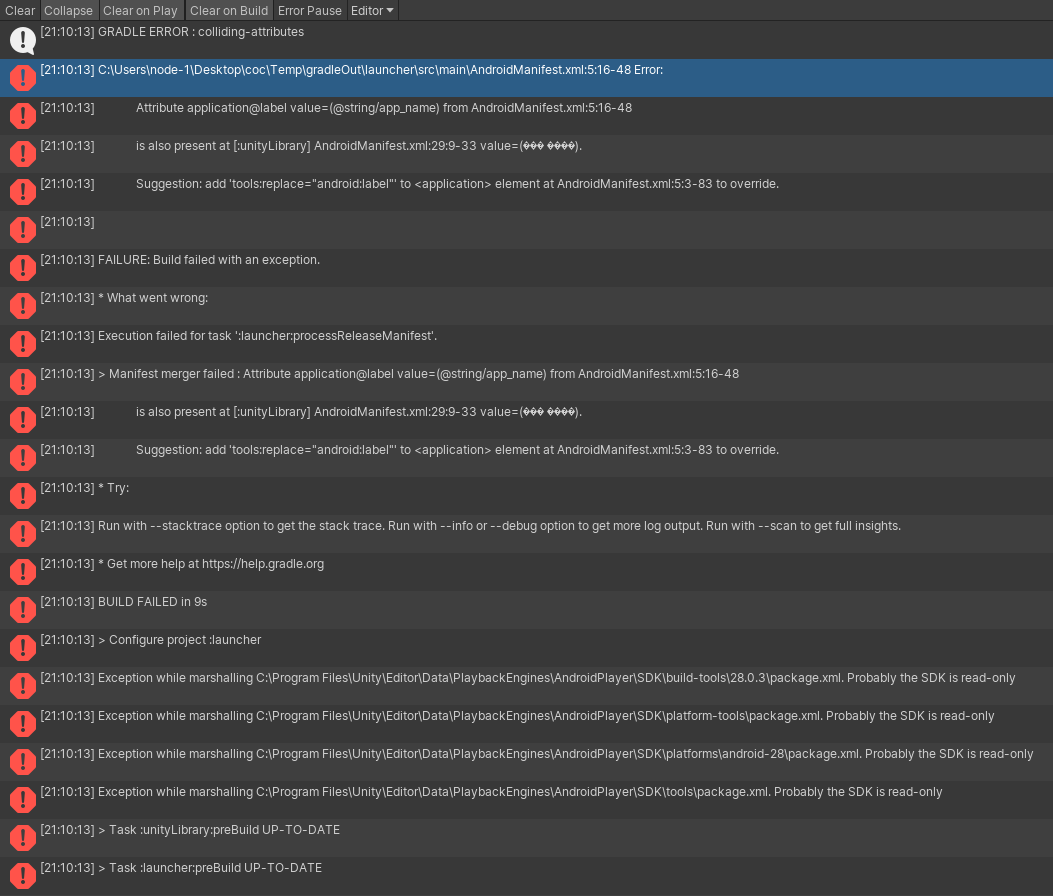The width and height of the screenshot is (1053, 896).
Task: Toggle the Error Pause option
Action: coord(310,11)
